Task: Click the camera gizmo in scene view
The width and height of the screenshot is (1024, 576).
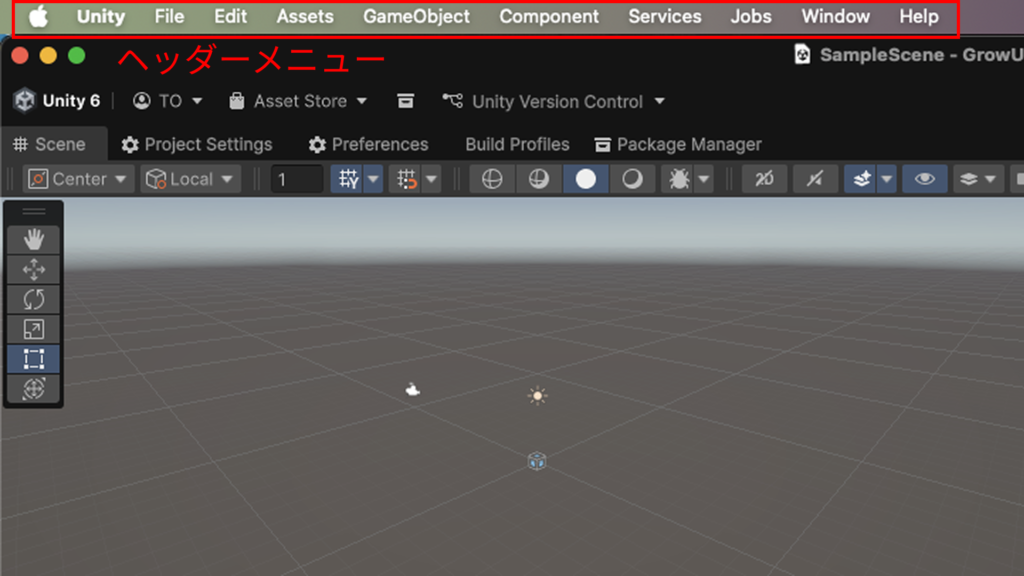Action: (413, 389)
